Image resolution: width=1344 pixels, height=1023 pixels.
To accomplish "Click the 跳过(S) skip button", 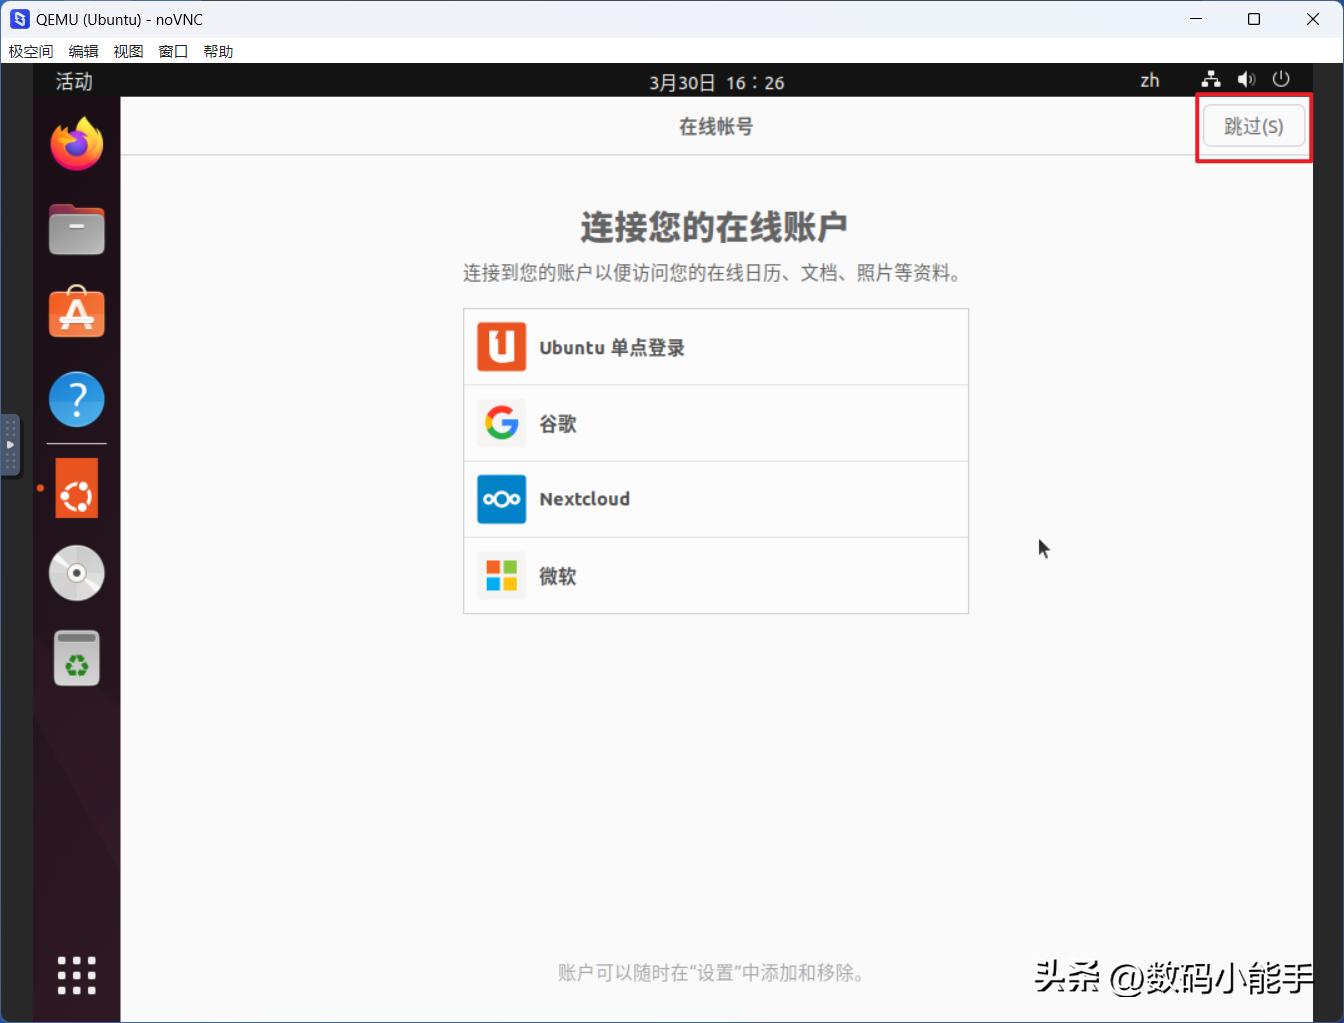I will coord(1254,126).
